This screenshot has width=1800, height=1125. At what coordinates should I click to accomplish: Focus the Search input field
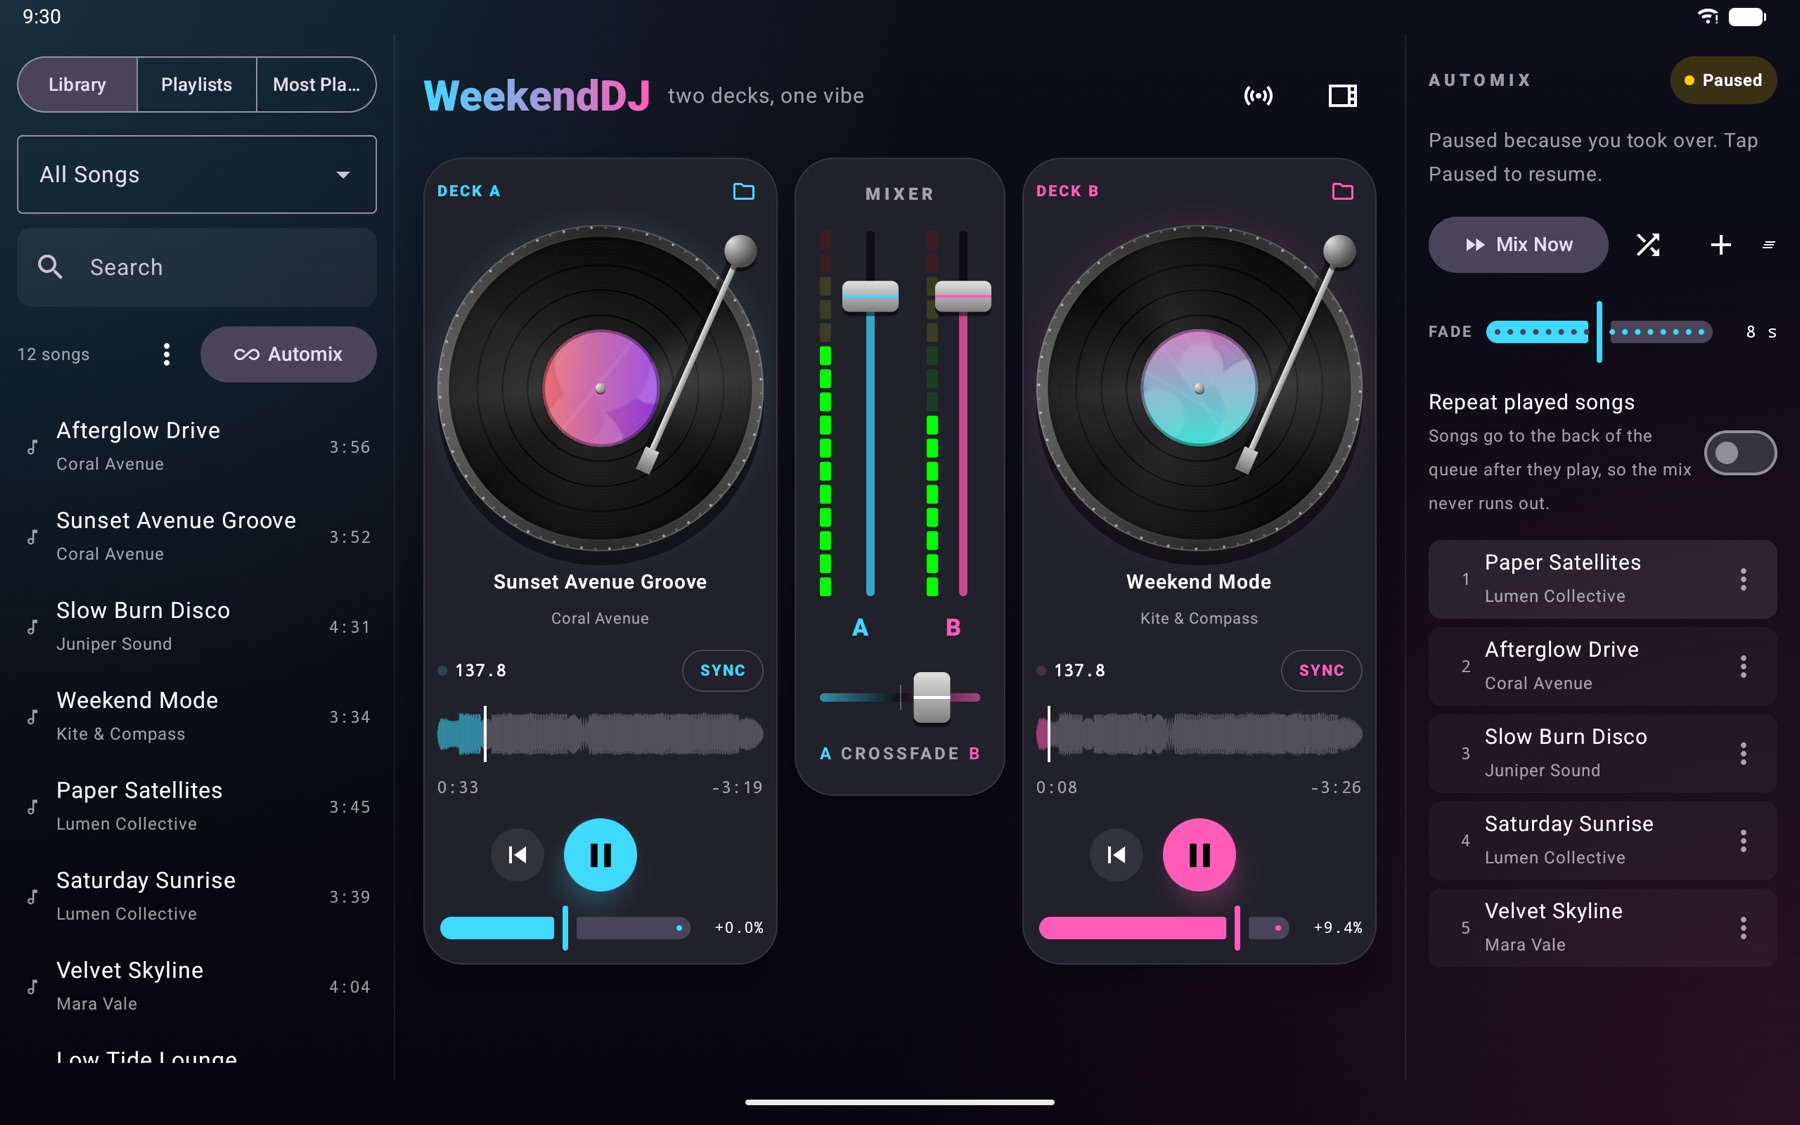point(197,267)
